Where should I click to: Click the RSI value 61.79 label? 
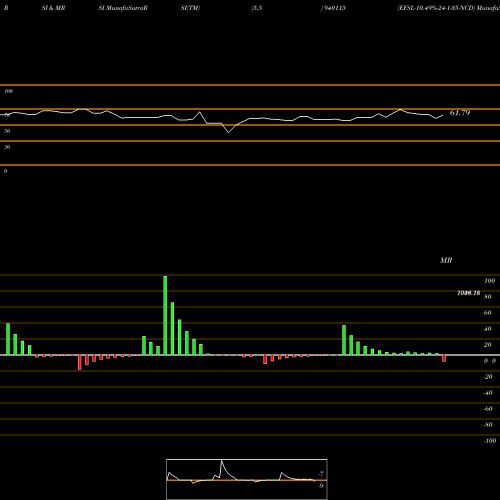tap(460, 113)
